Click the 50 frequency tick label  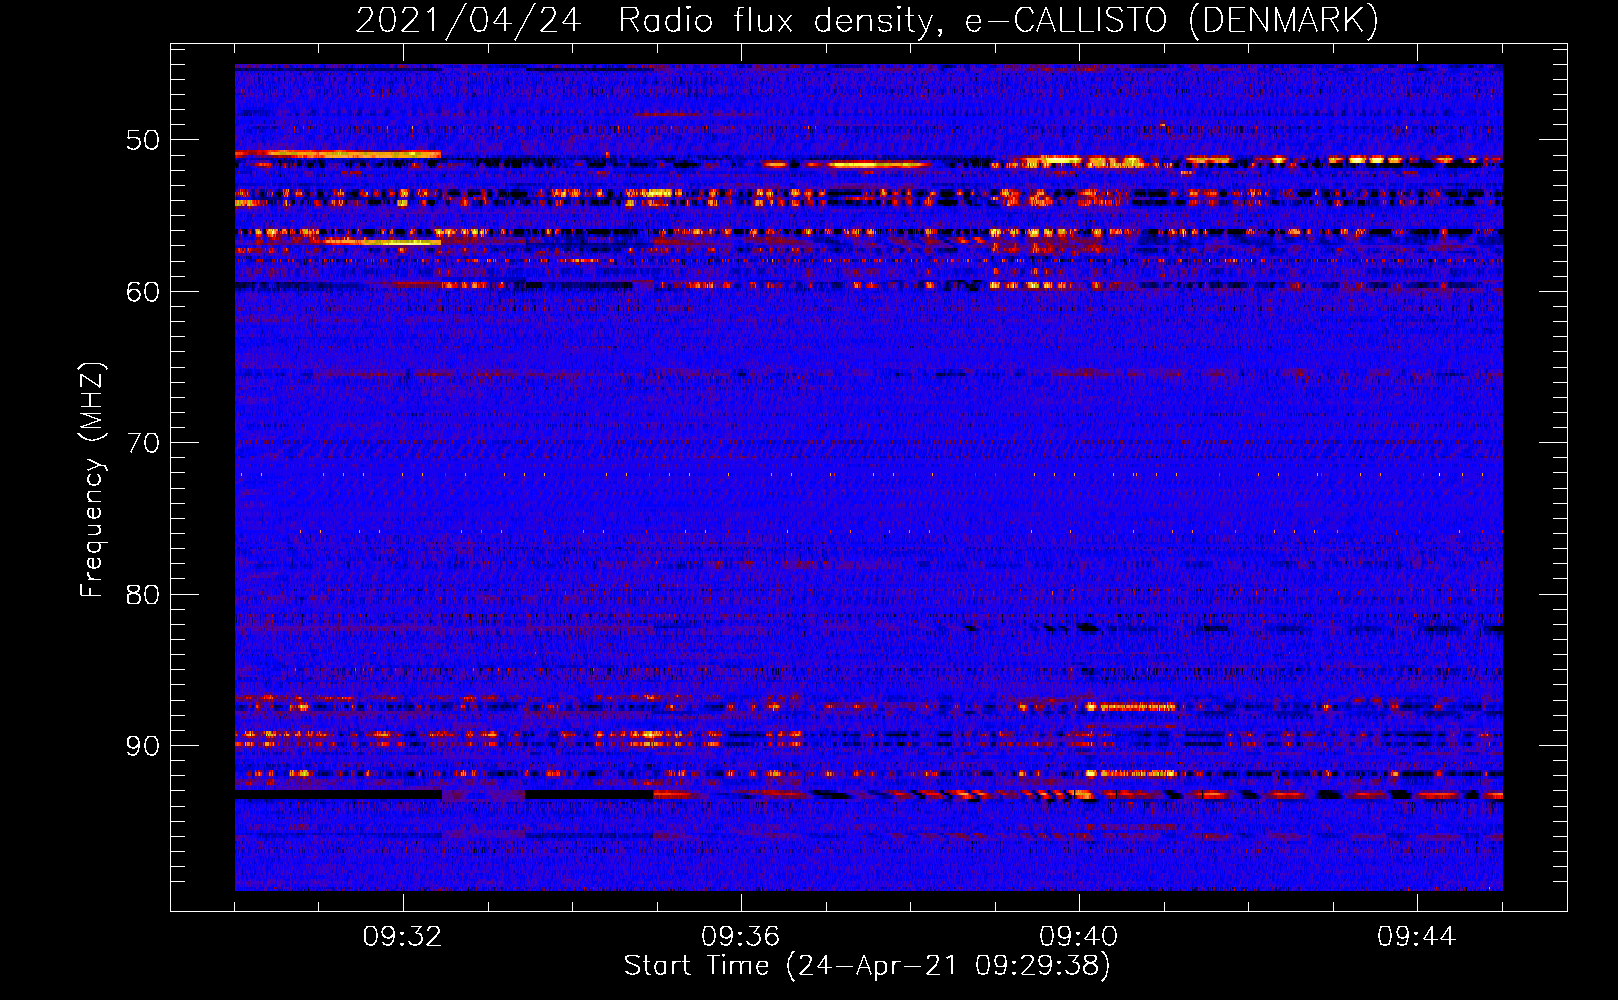click(x=143, y=140)
